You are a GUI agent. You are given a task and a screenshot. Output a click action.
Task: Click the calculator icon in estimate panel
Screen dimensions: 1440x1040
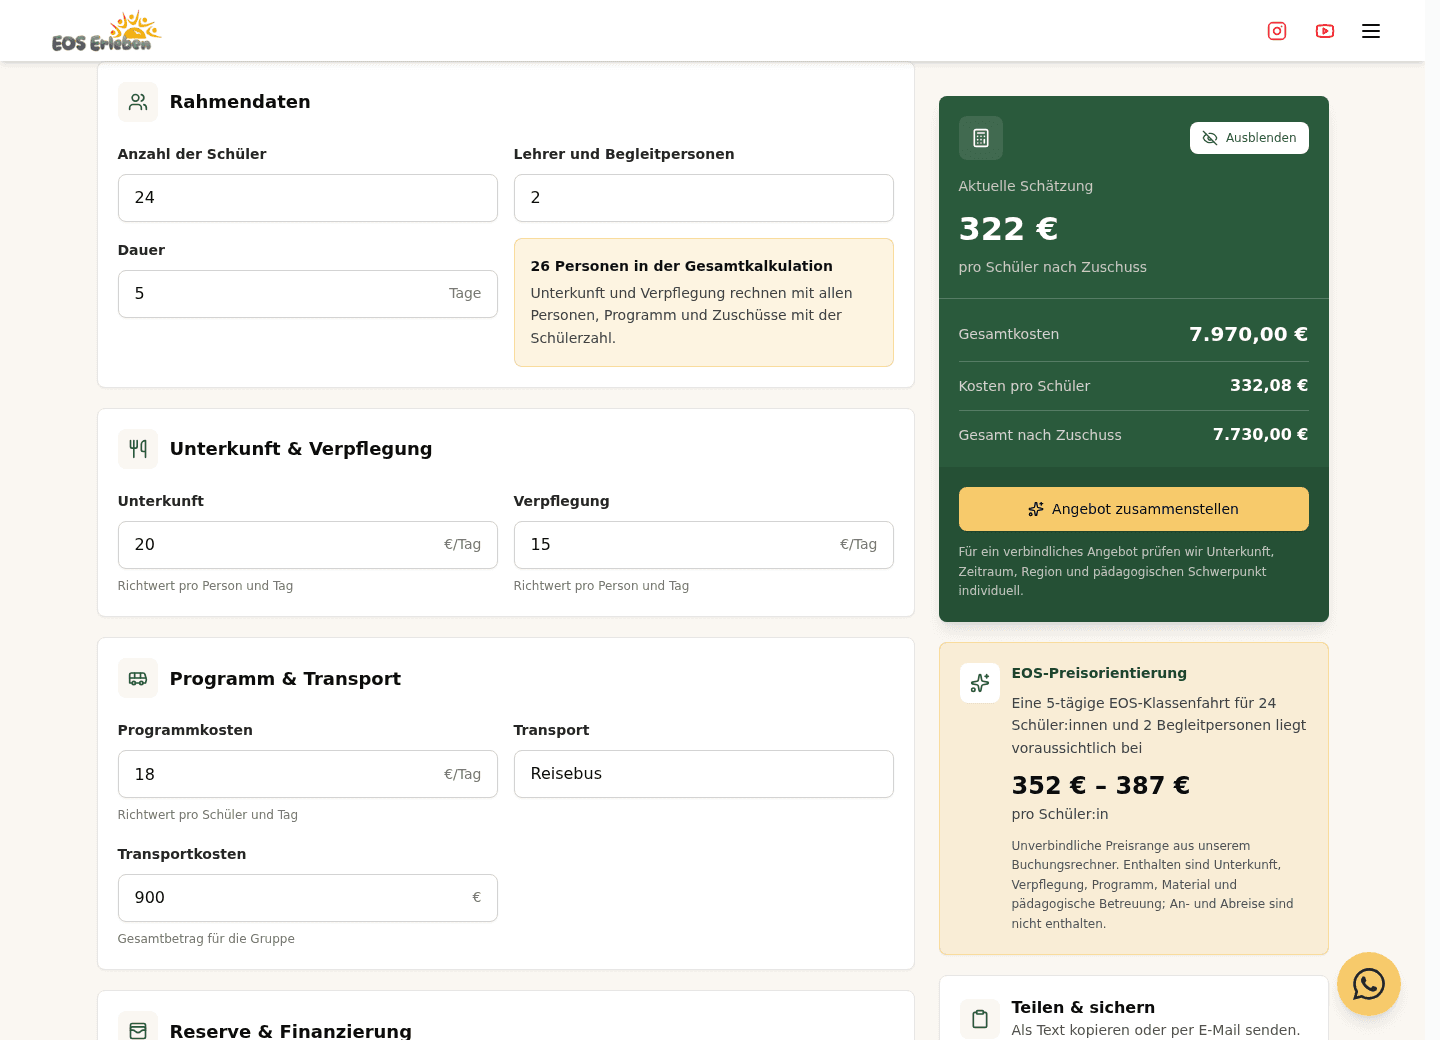tap(981, 138)
